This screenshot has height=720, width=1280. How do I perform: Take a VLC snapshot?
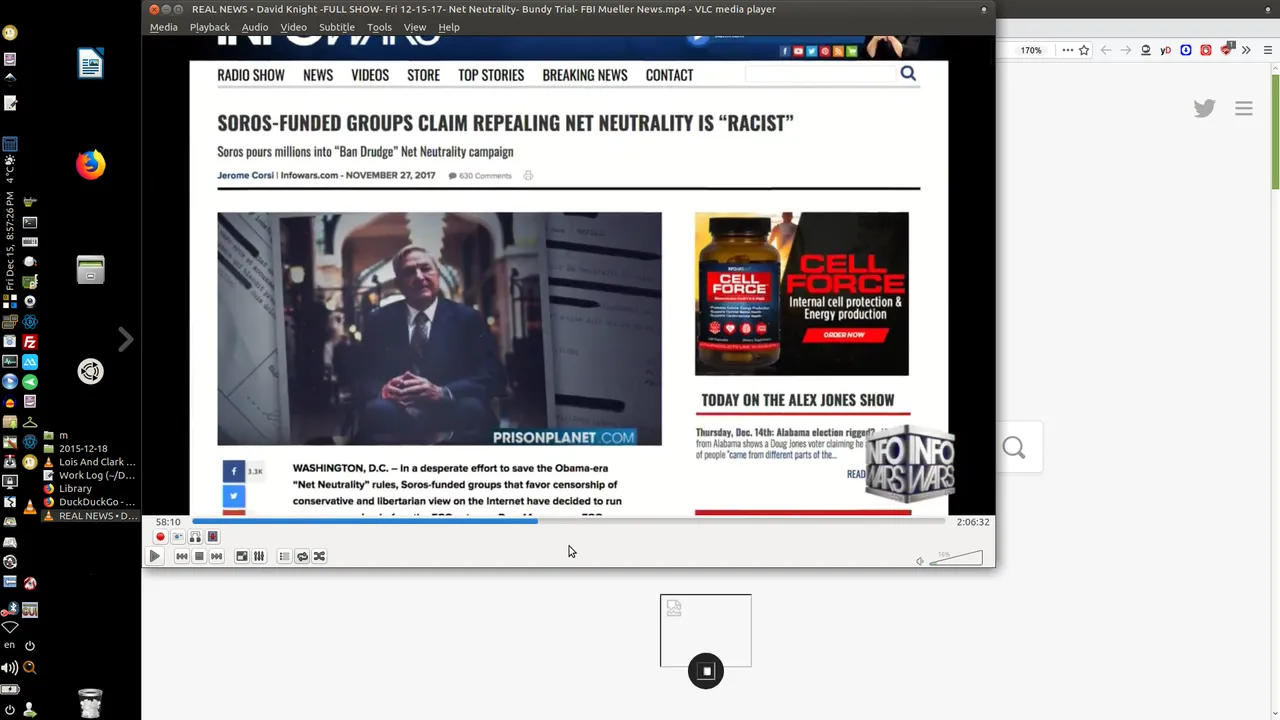coord(178,537)
